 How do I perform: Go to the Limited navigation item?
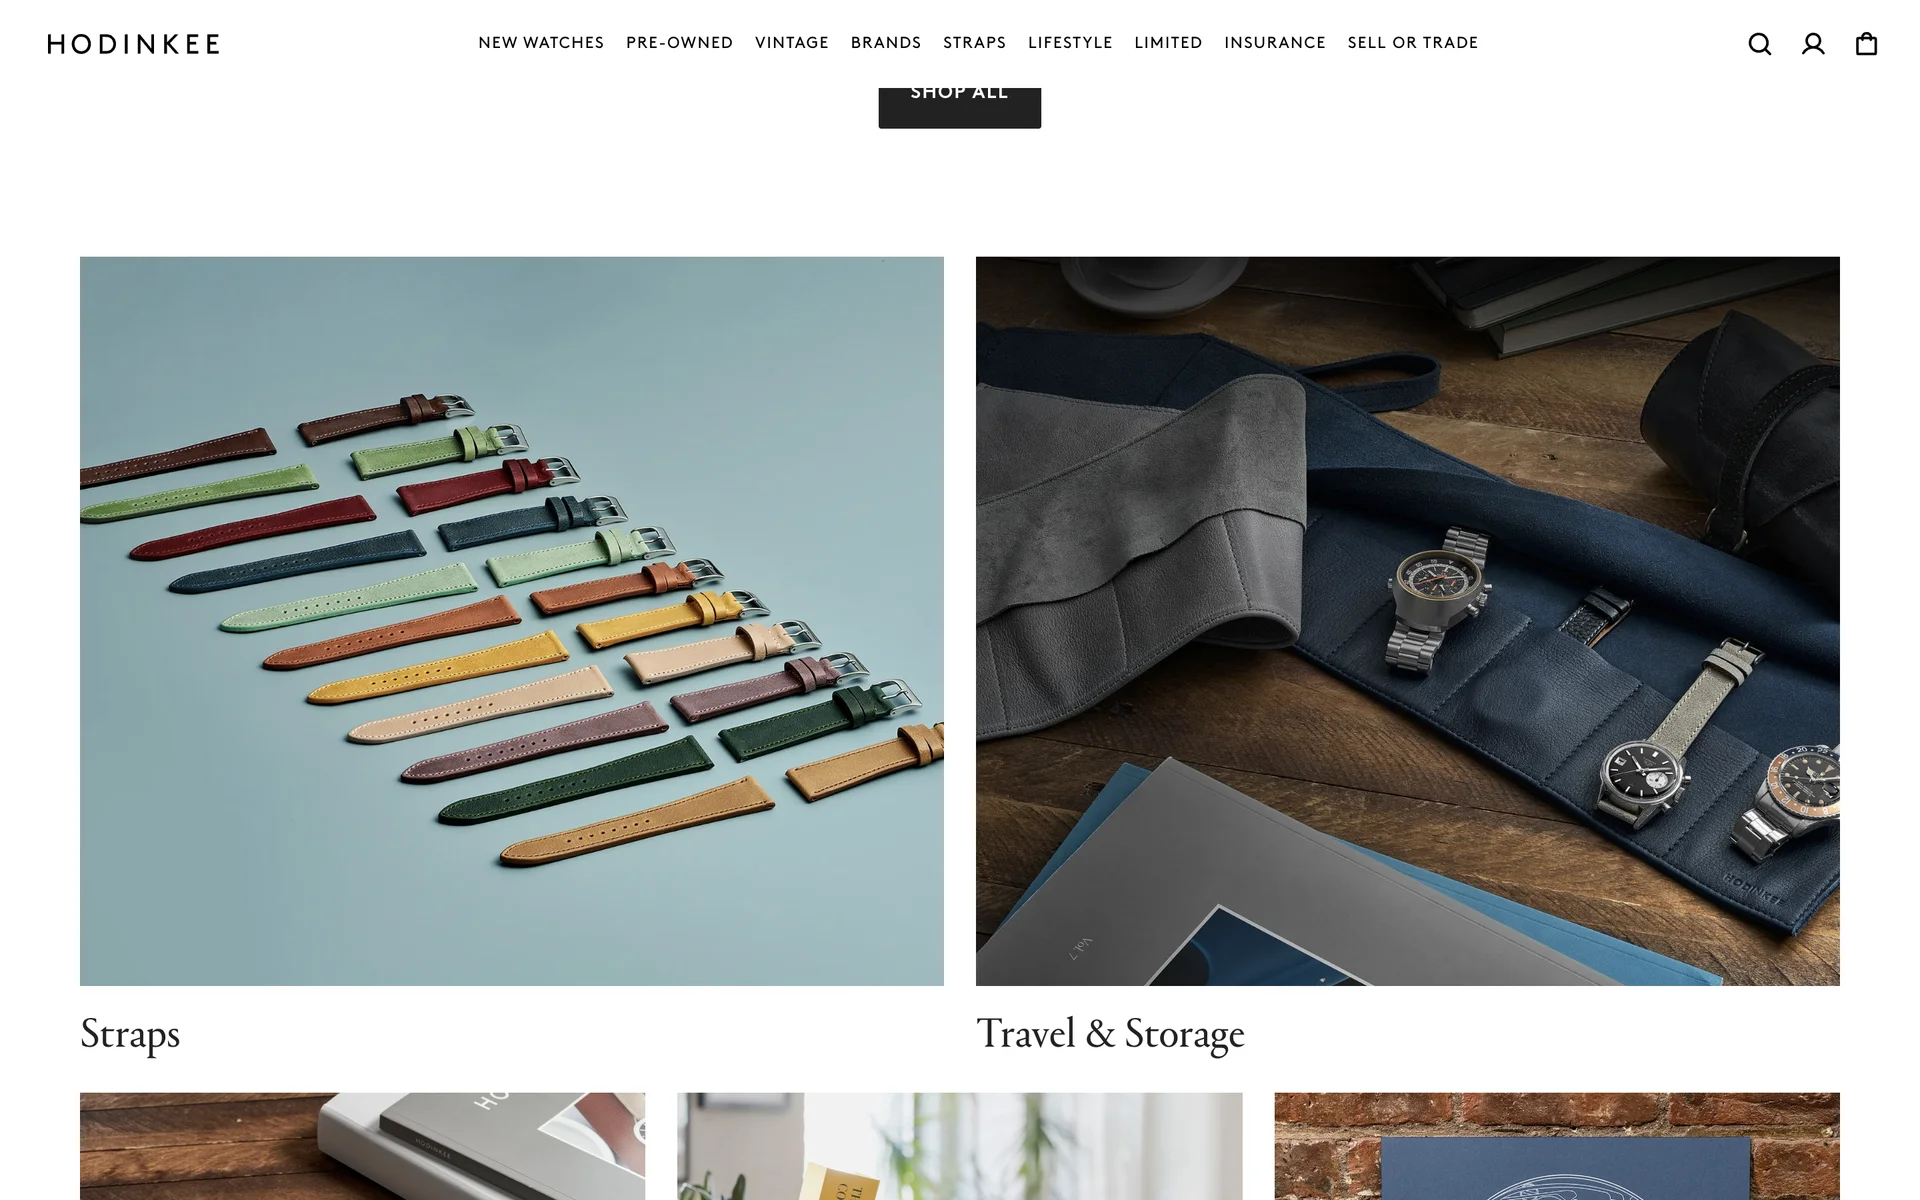pos(1168,43)
